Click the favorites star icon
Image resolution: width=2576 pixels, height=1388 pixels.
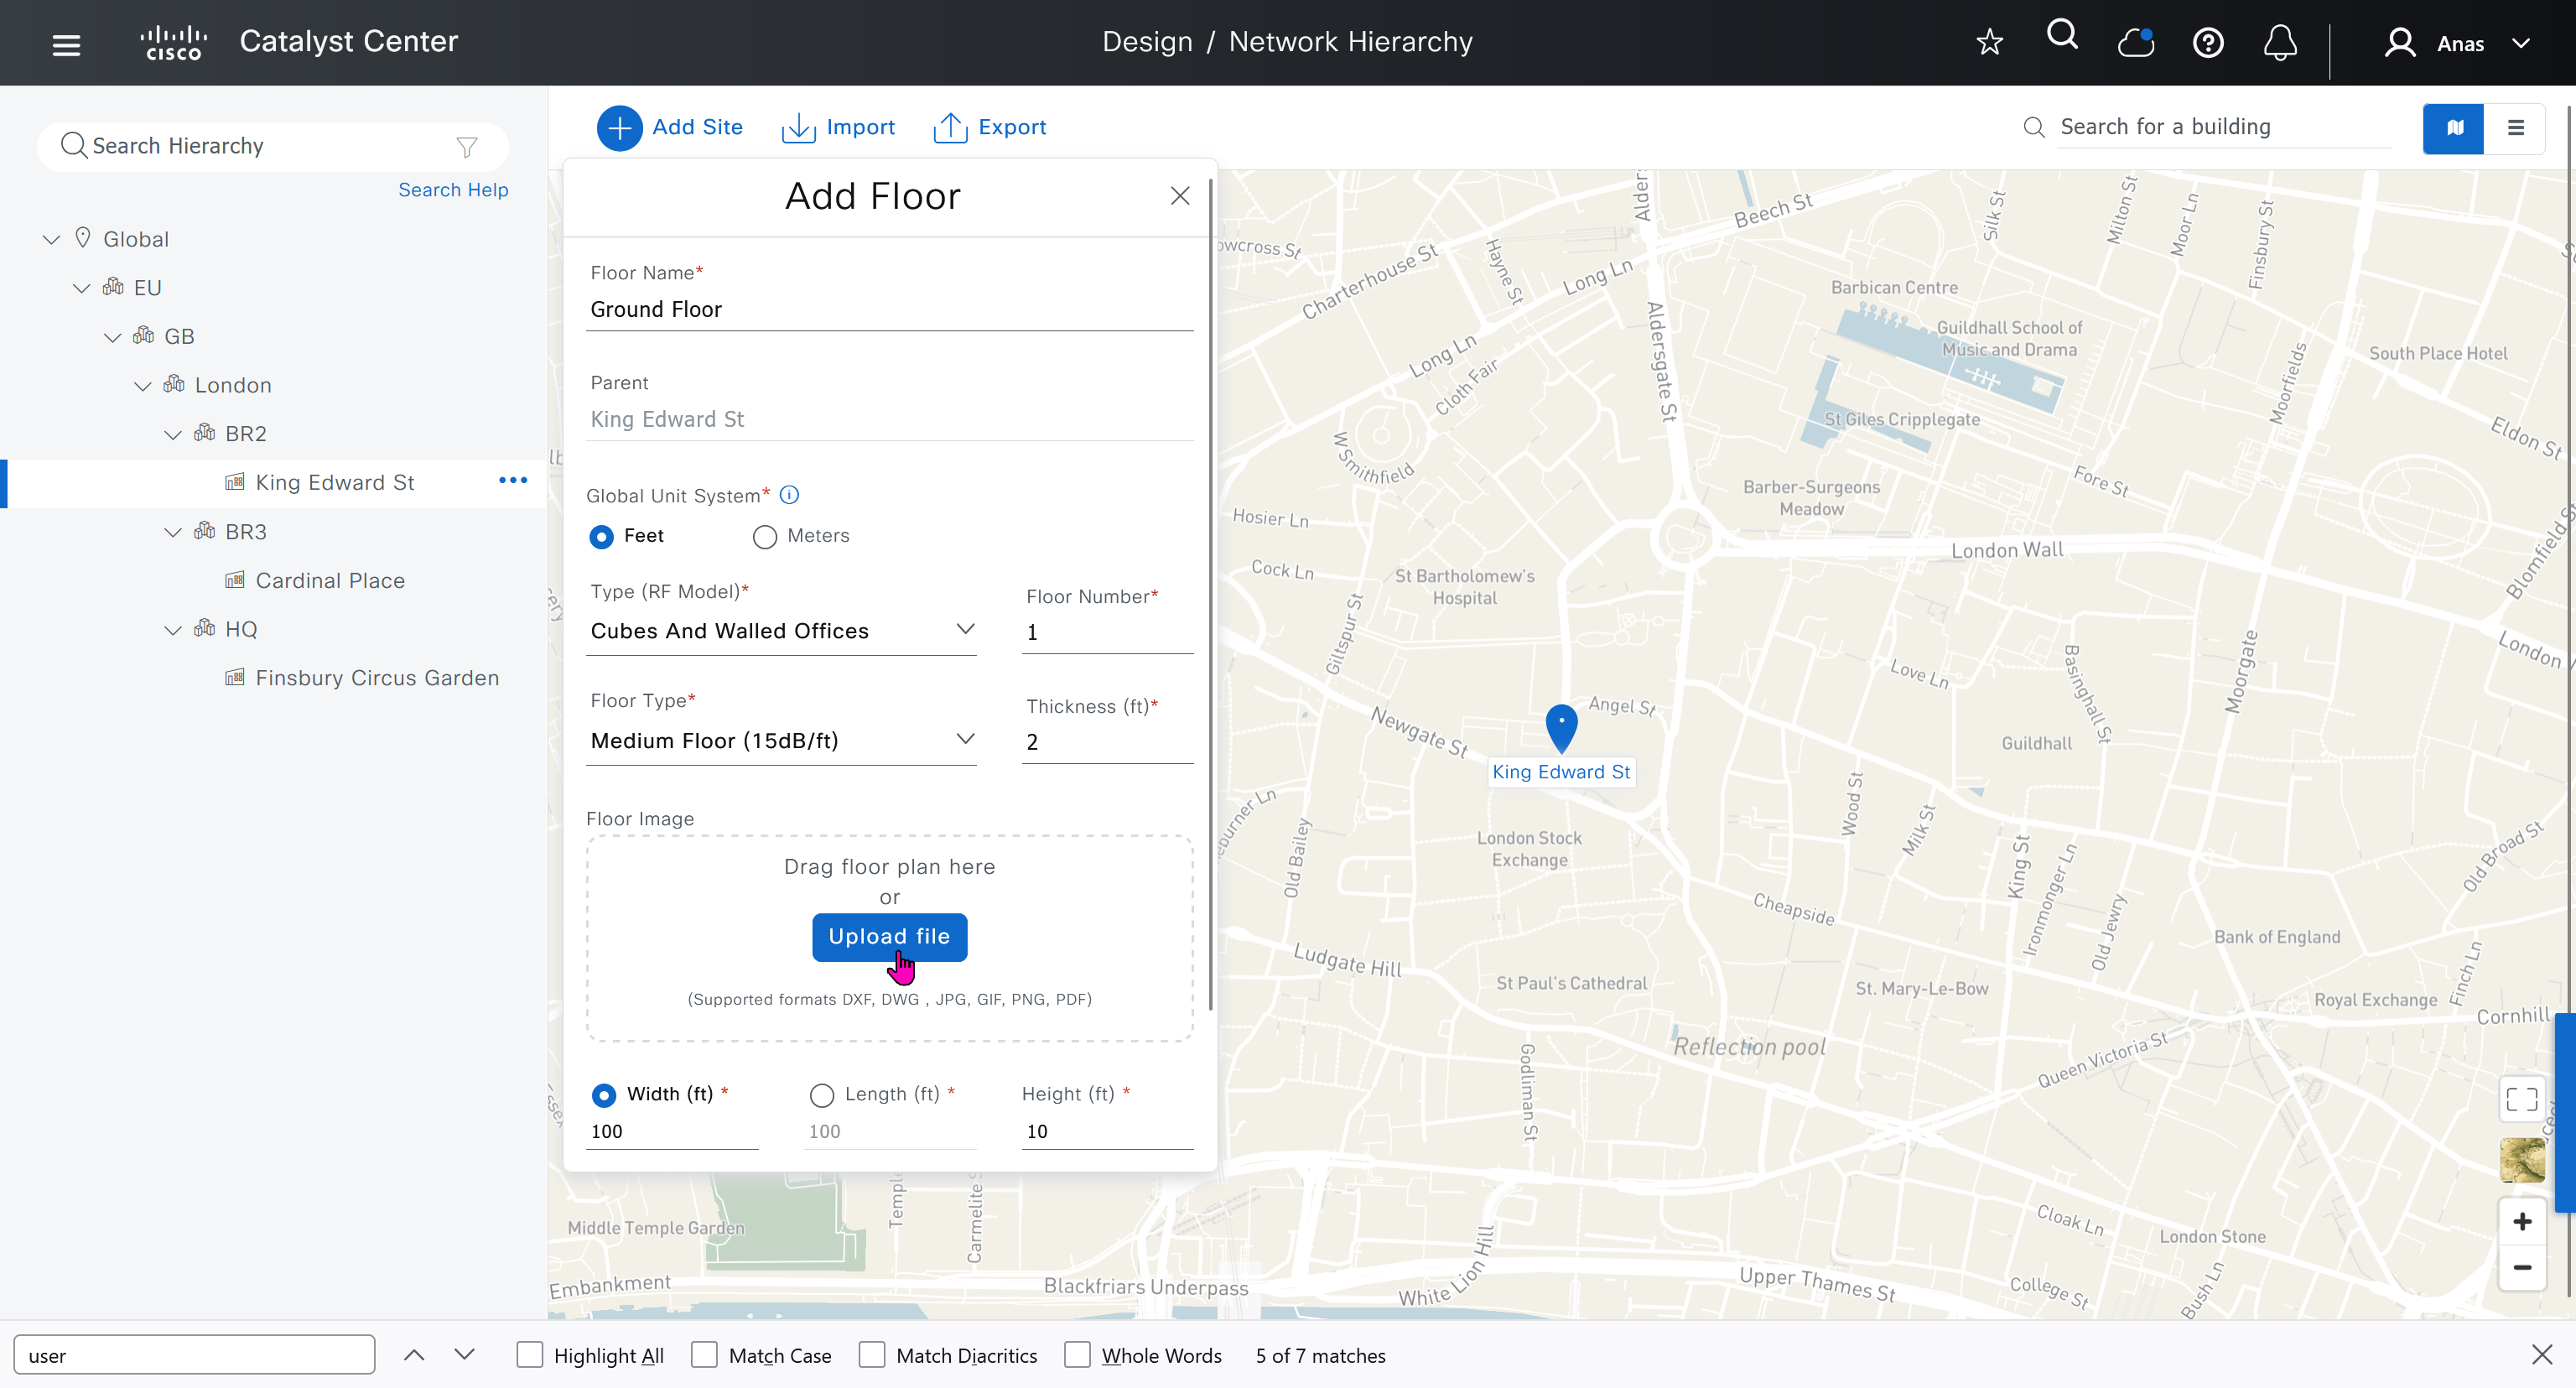point(1989,42)
